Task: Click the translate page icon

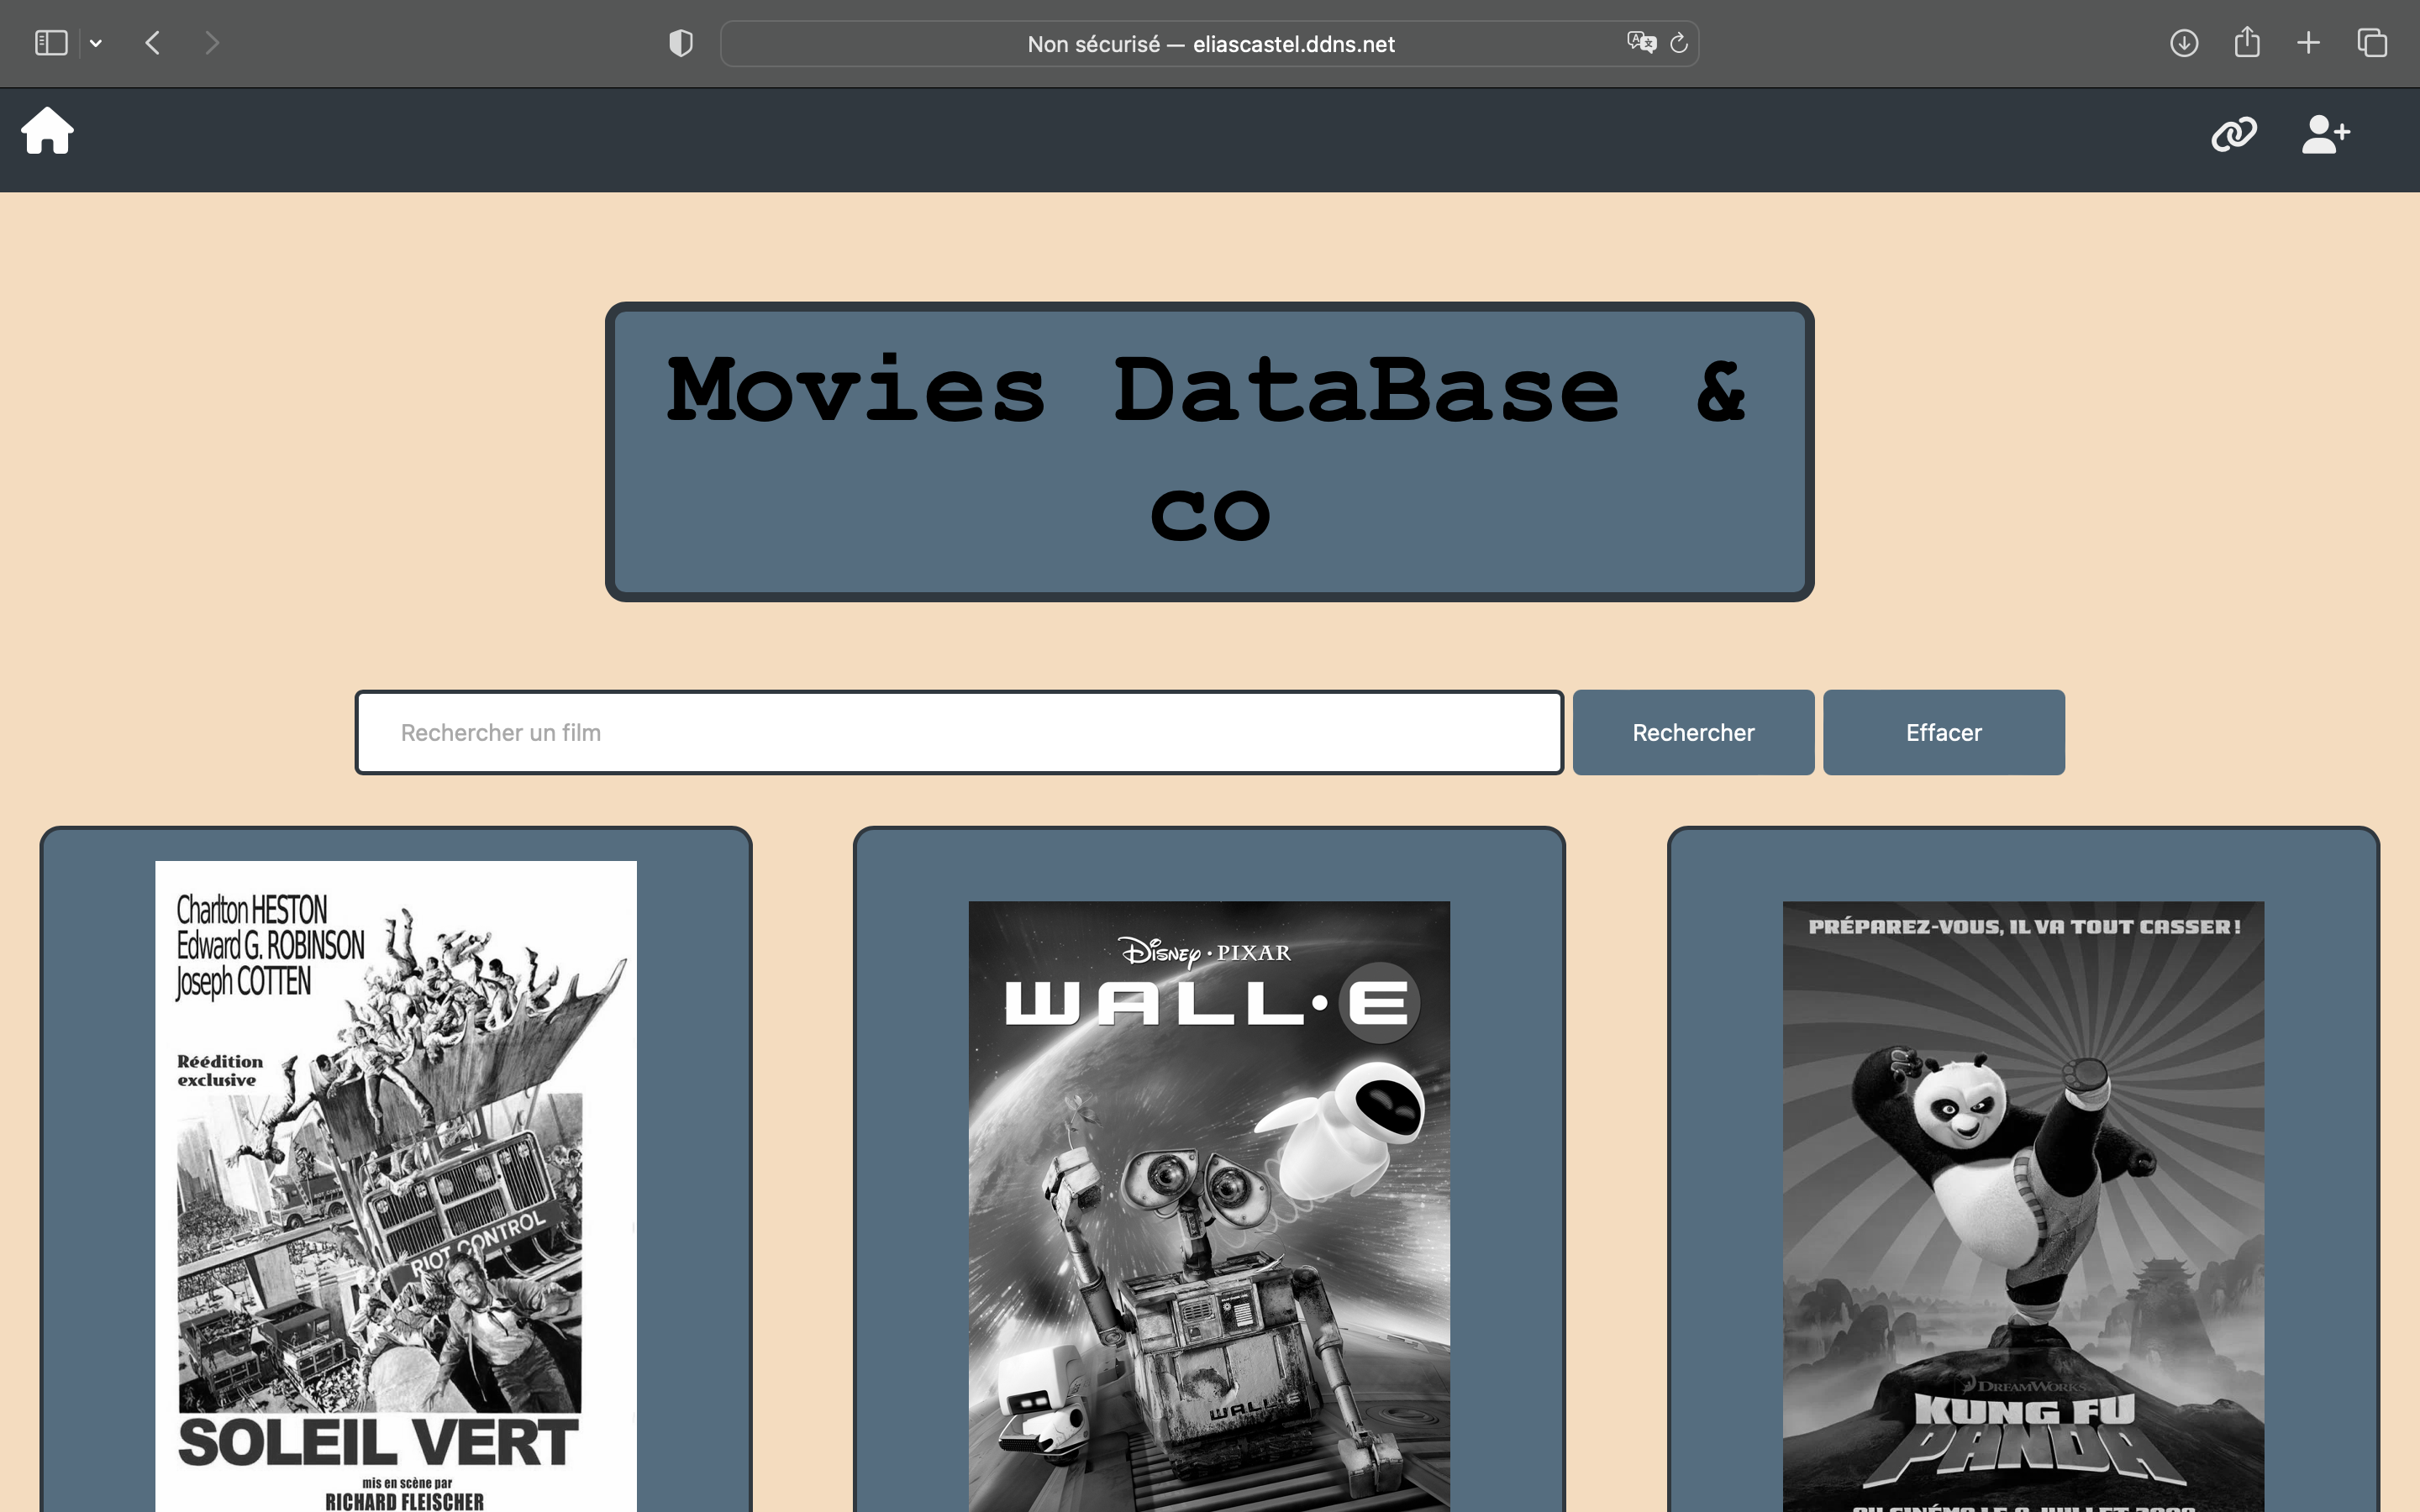Action: coord(1641,43)
